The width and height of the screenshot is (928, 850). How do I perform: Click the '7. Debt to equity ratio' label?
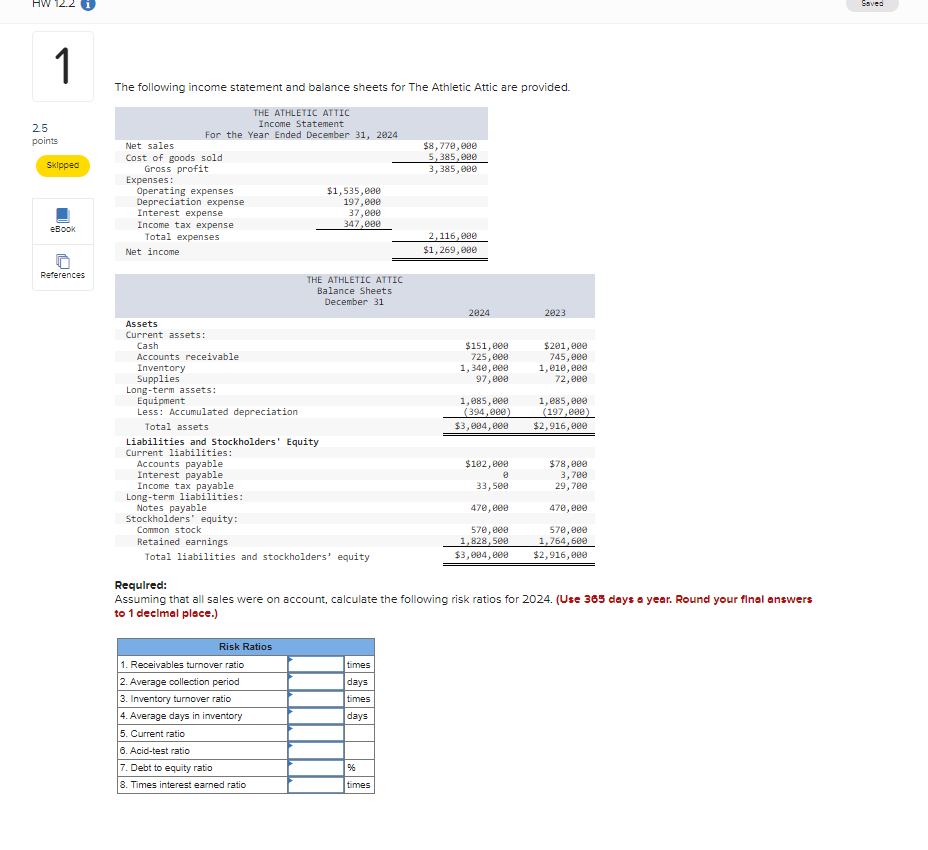166,768
